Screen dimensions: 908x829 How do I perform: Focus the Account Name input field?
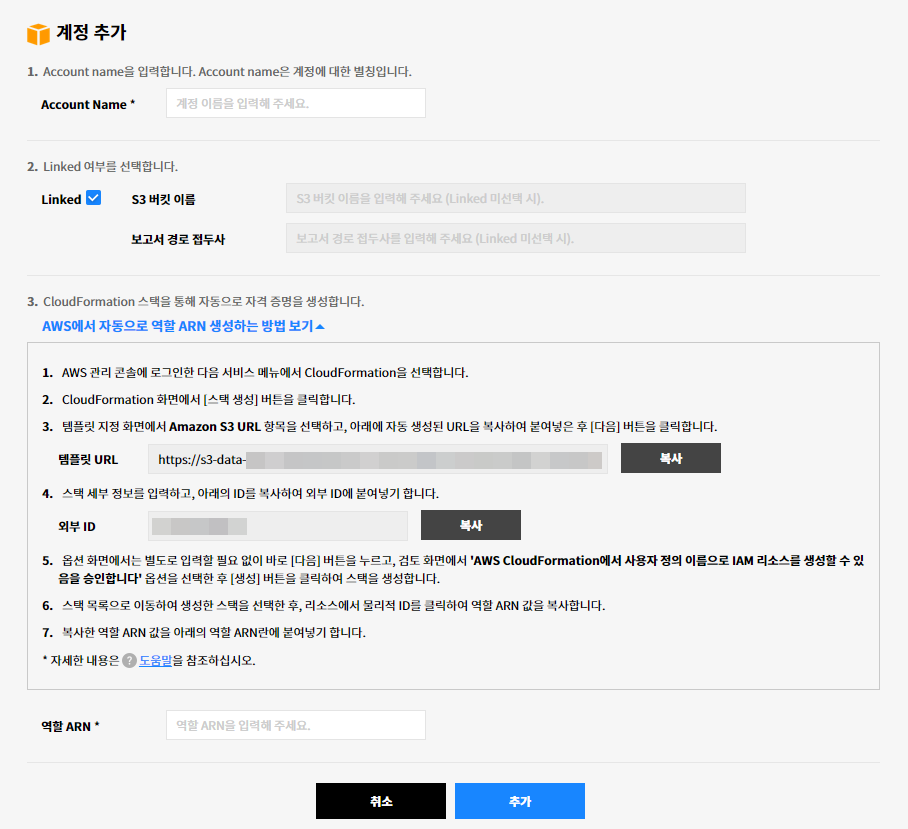tap(295, 103)
